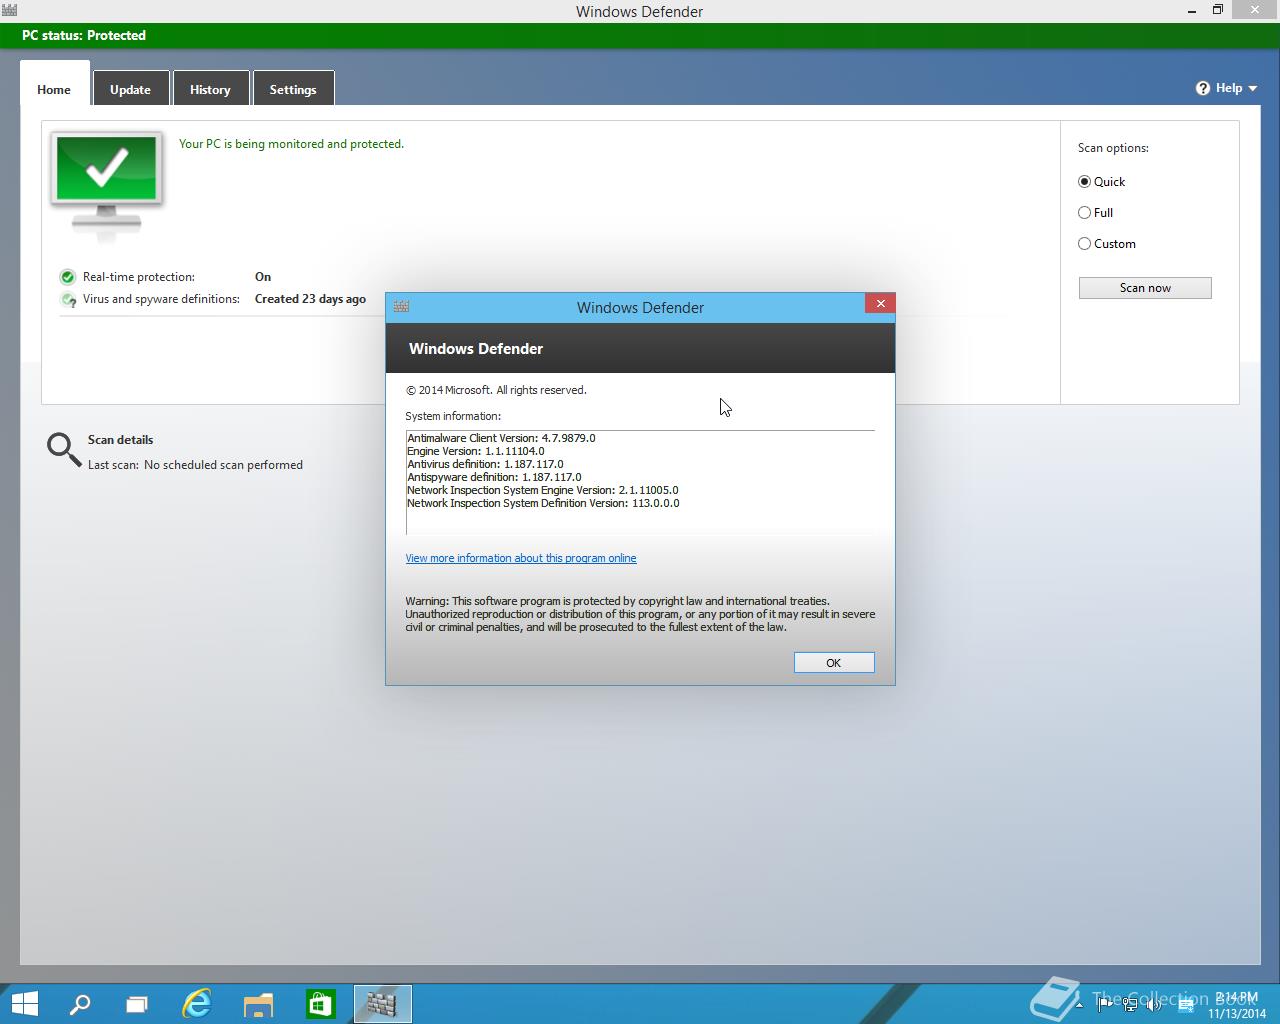This screenshot has height=1024, width=1280.
Task: Open View more information about this program online
Action: click(521, 558)
